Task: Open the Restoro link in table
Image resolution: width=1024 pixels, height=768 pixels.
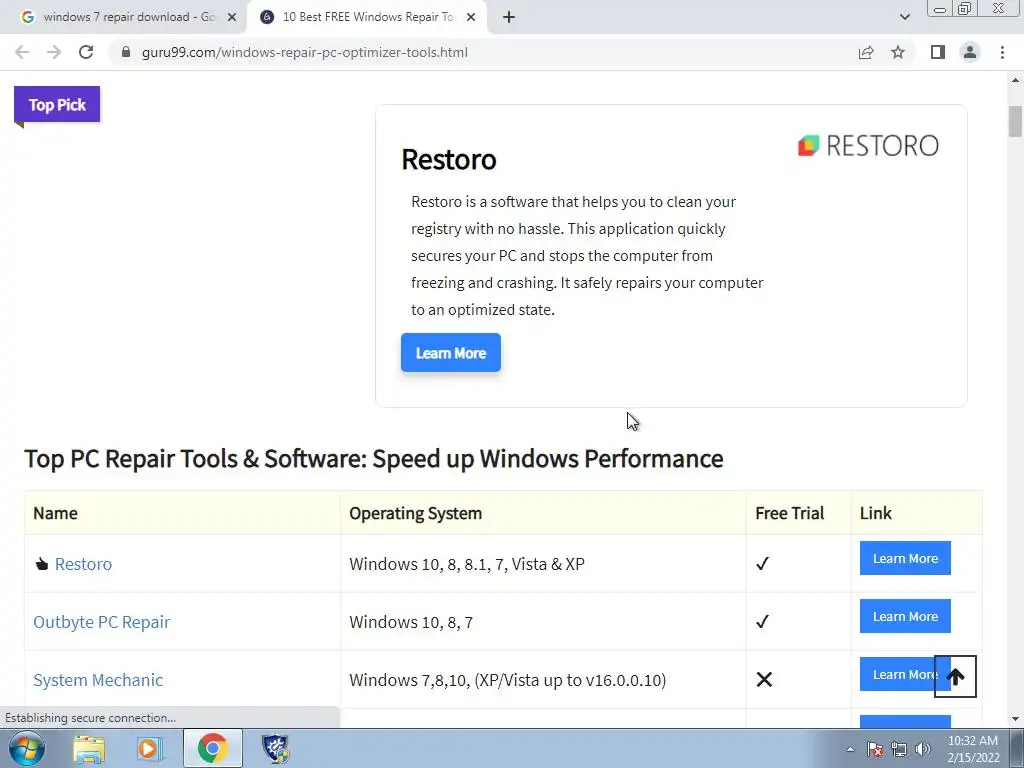Action: pos(83,564)
